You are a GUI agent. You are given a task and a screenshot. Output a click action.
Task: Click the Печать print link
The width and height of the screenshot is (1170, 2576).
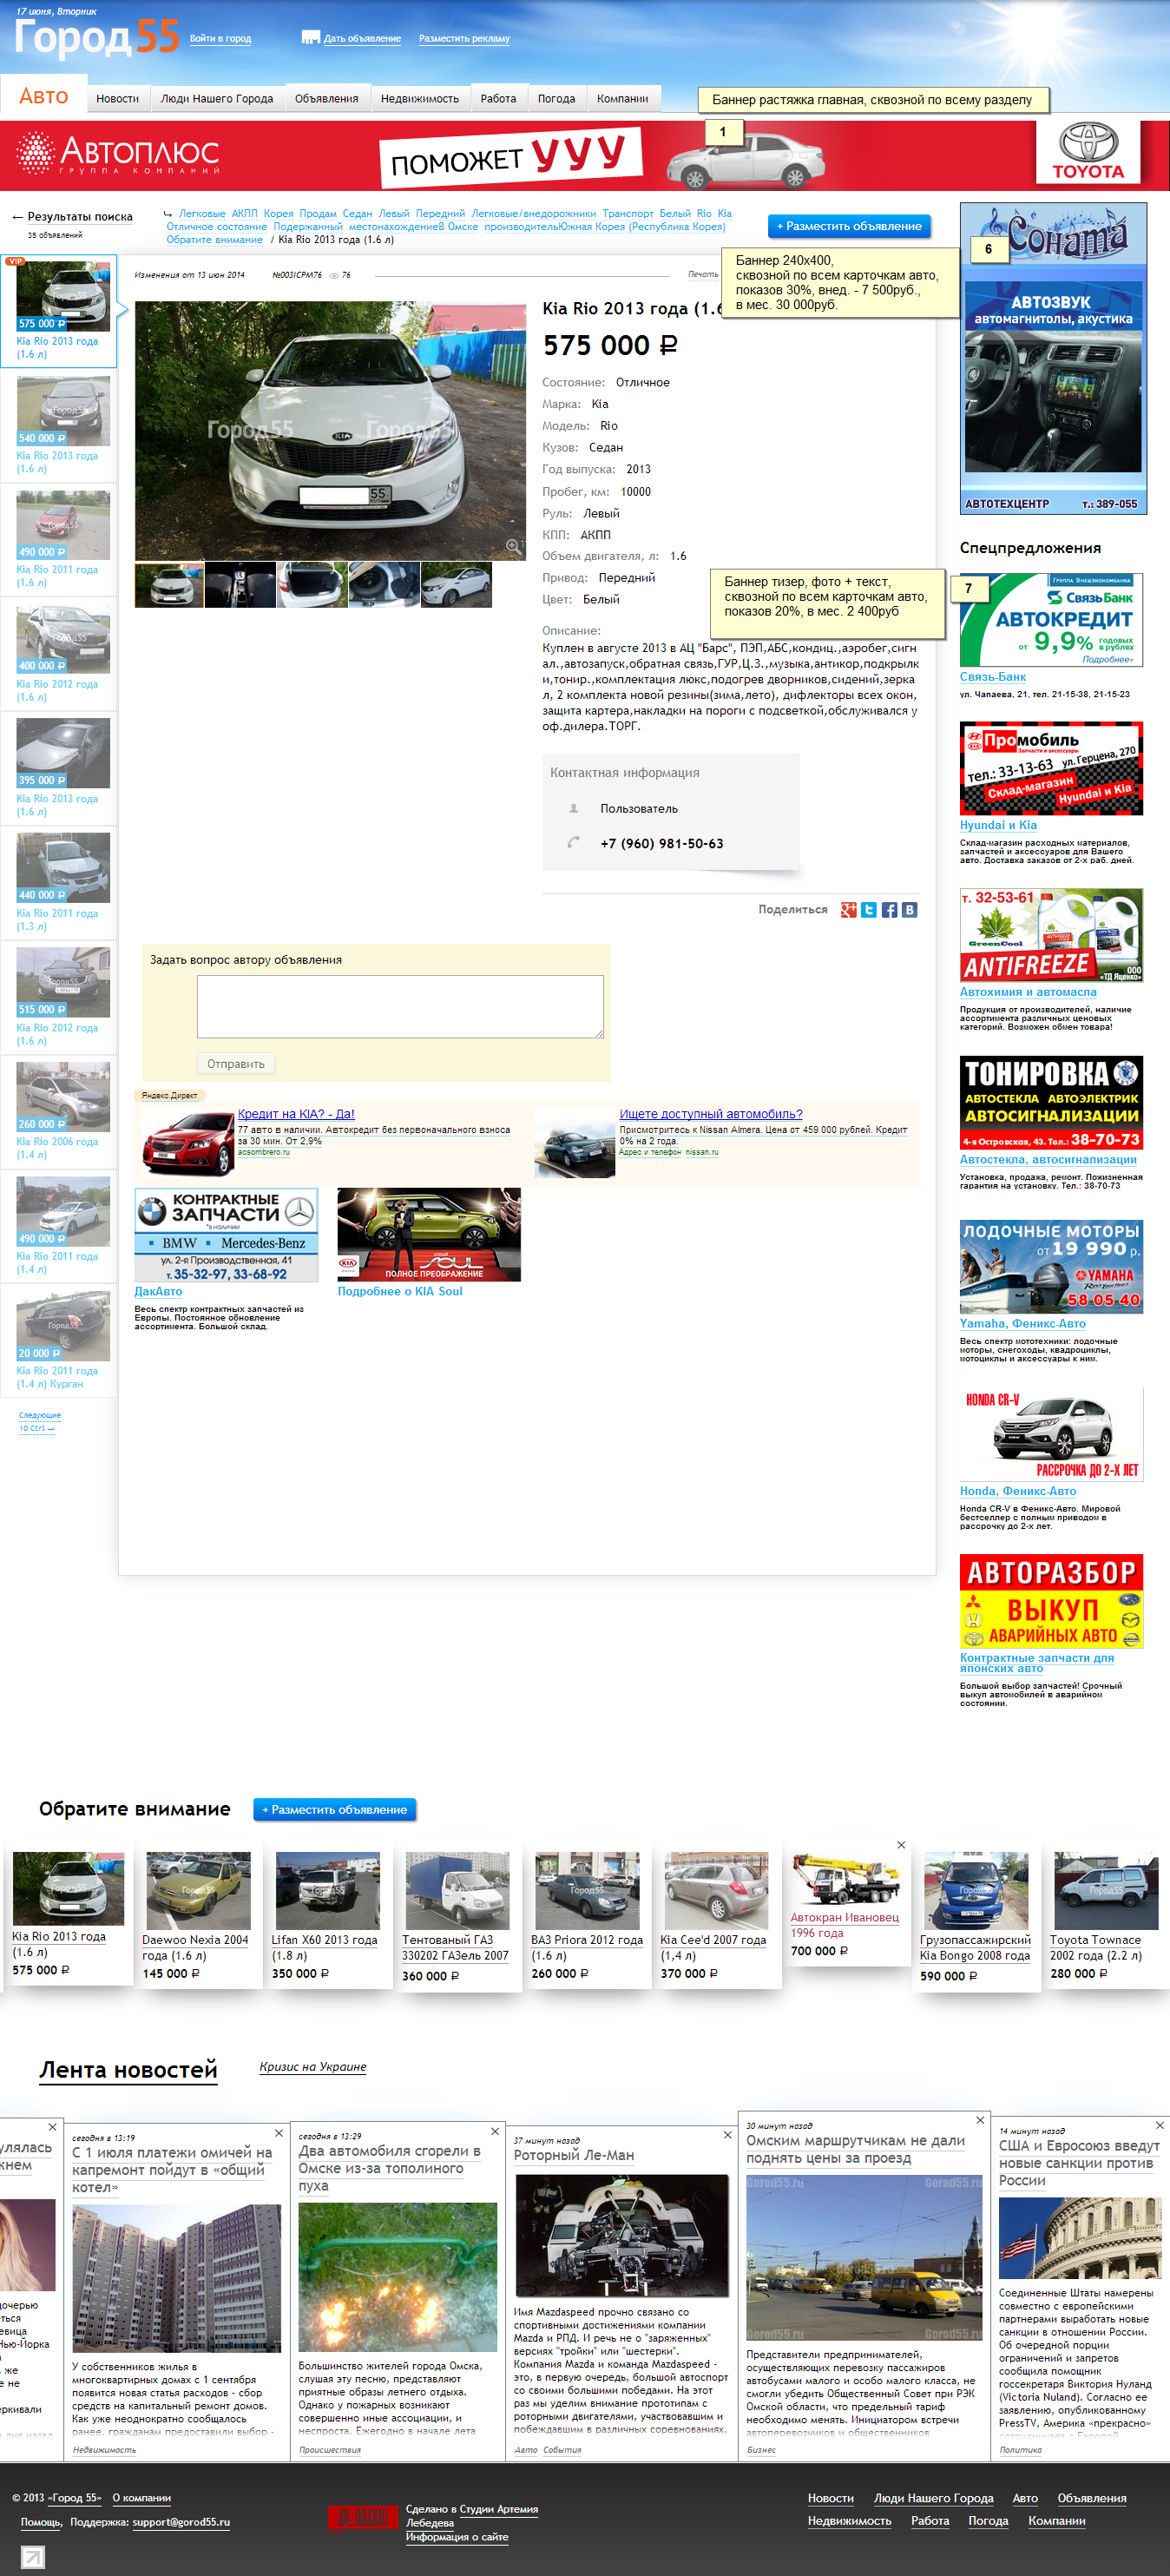tap(703, 274)
